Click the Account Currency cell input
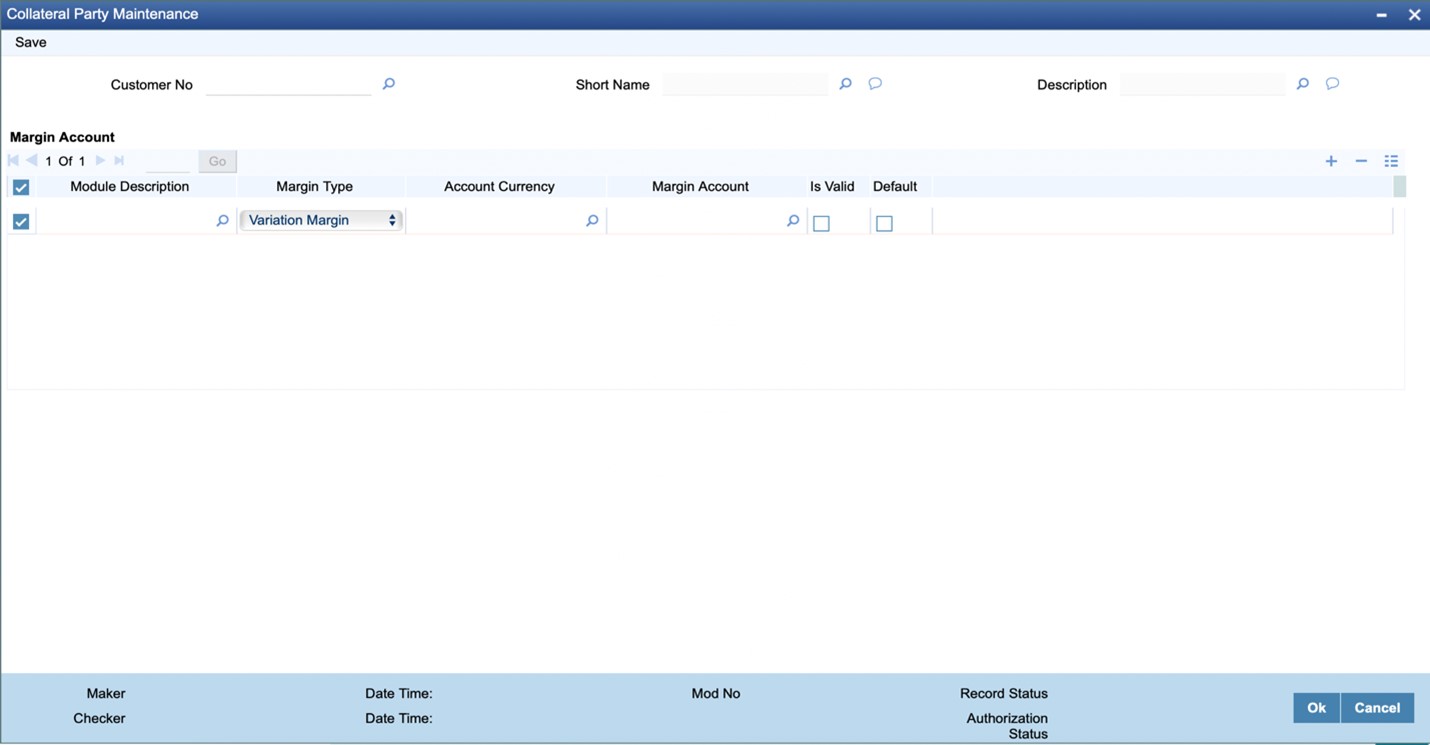 [x=495, y=221]
